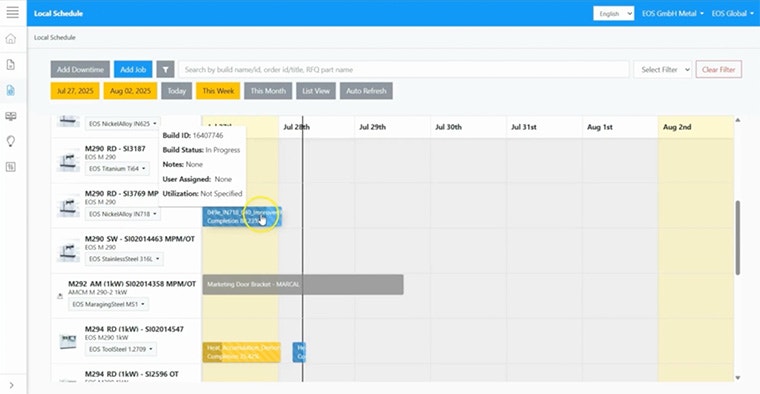
Task: Click the M290 SW - SI02014463 MPM/OT name
Action: tap(140, 239)
